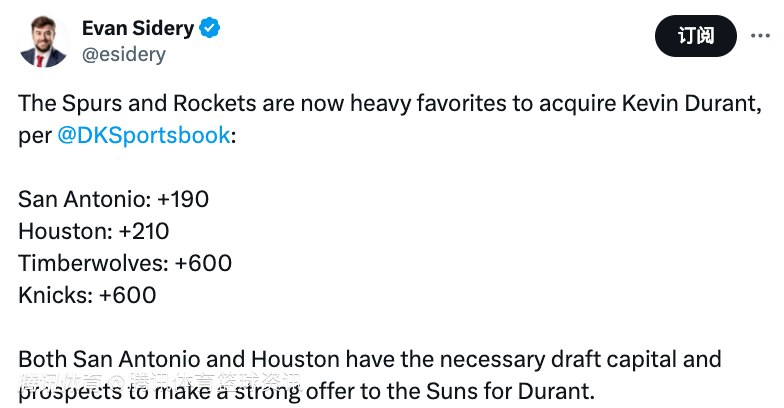Open the three-dot more options menu
This screenshot has width=784, height=408.
pyautogui.click(x=760, y=36)
